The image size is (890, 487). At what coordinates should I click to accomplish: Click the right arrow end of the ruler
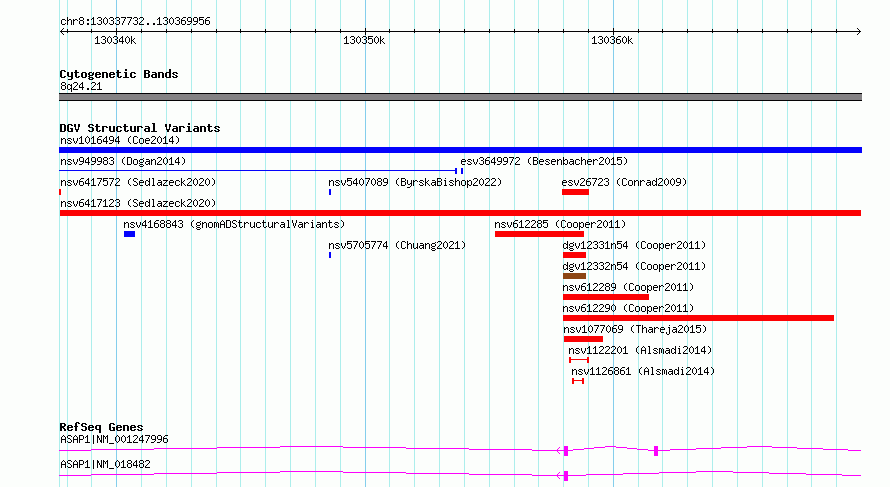[x=859, y=32]
